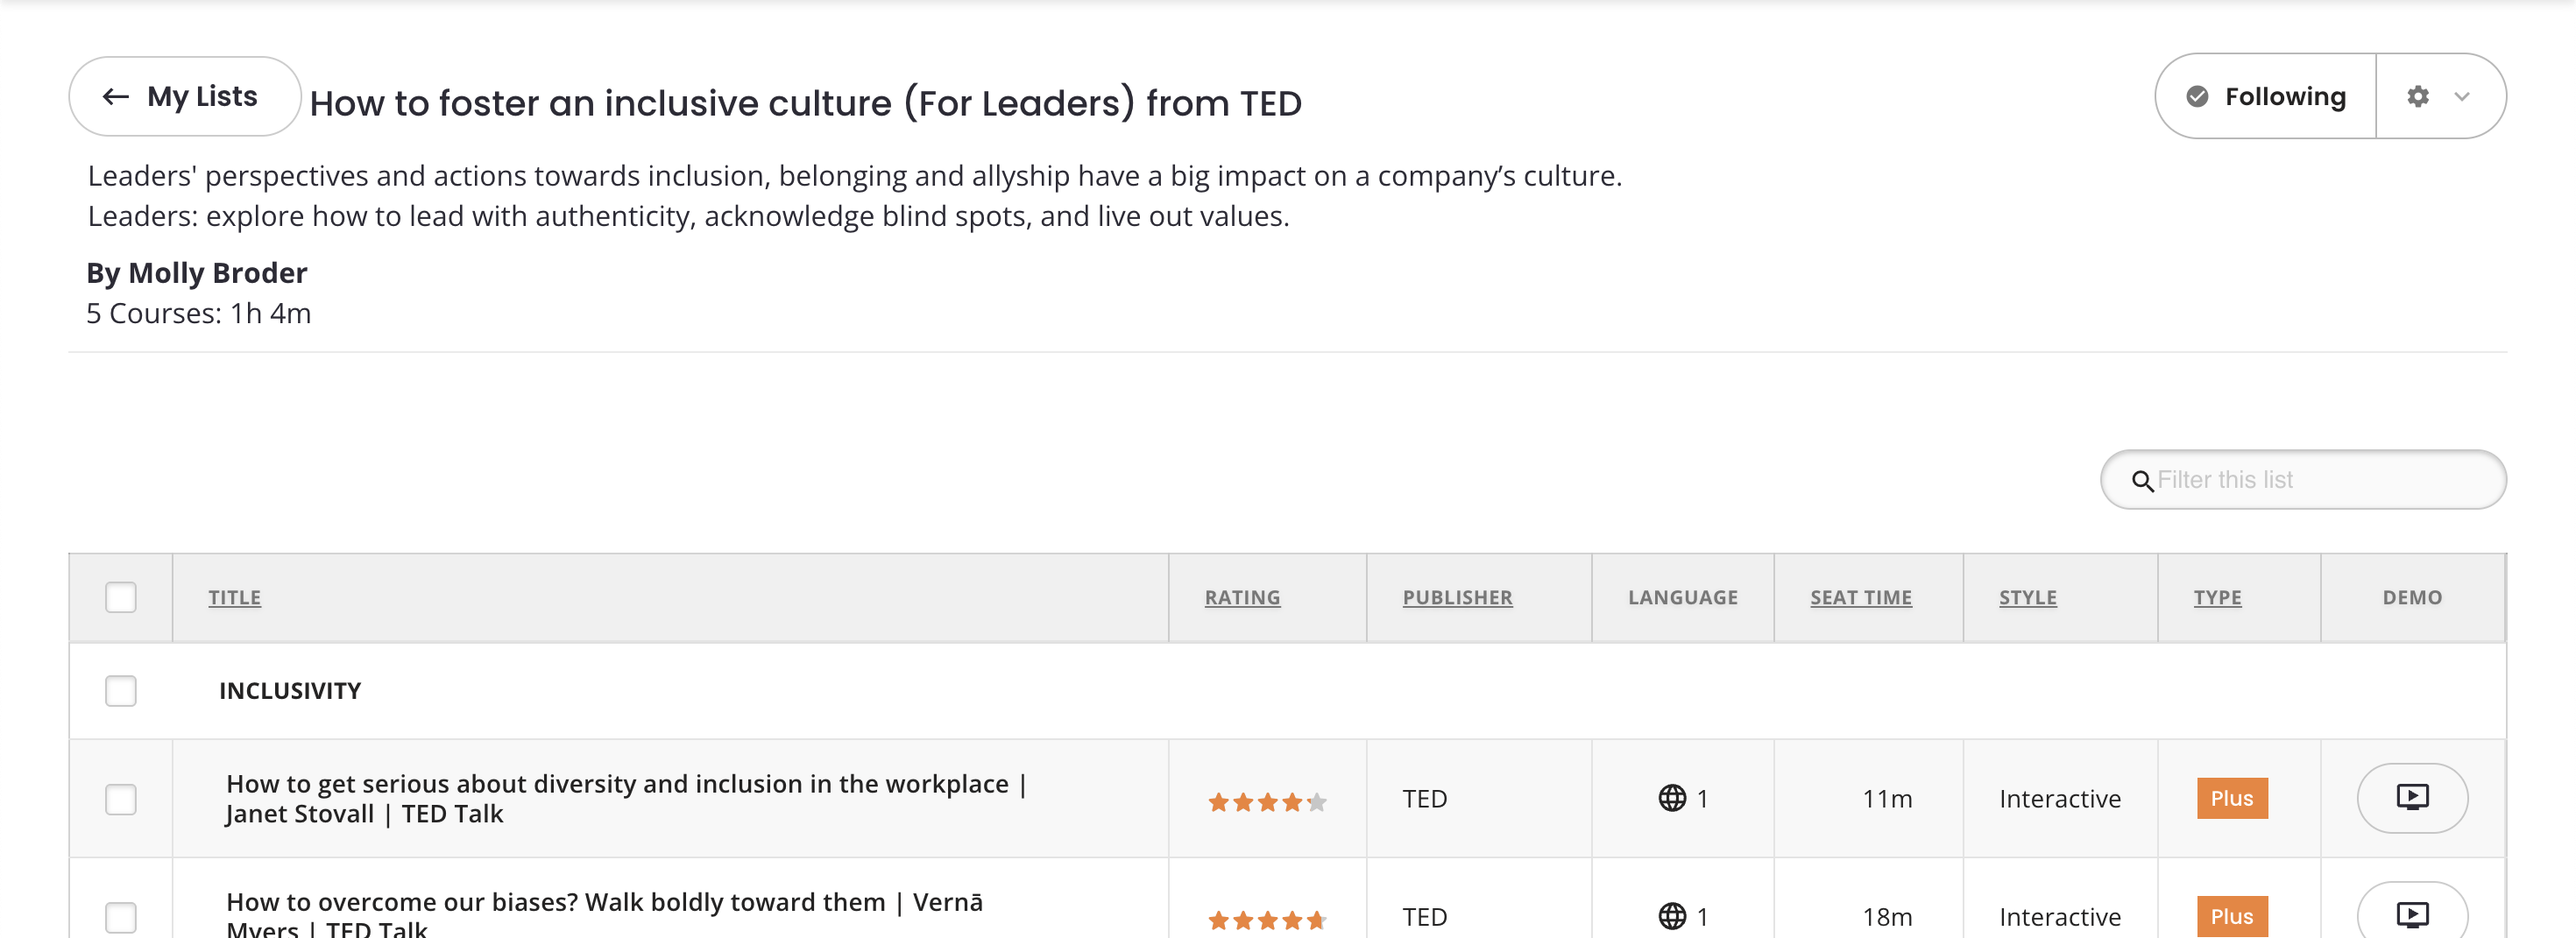Click the Following button

(x=2266, y=96)
